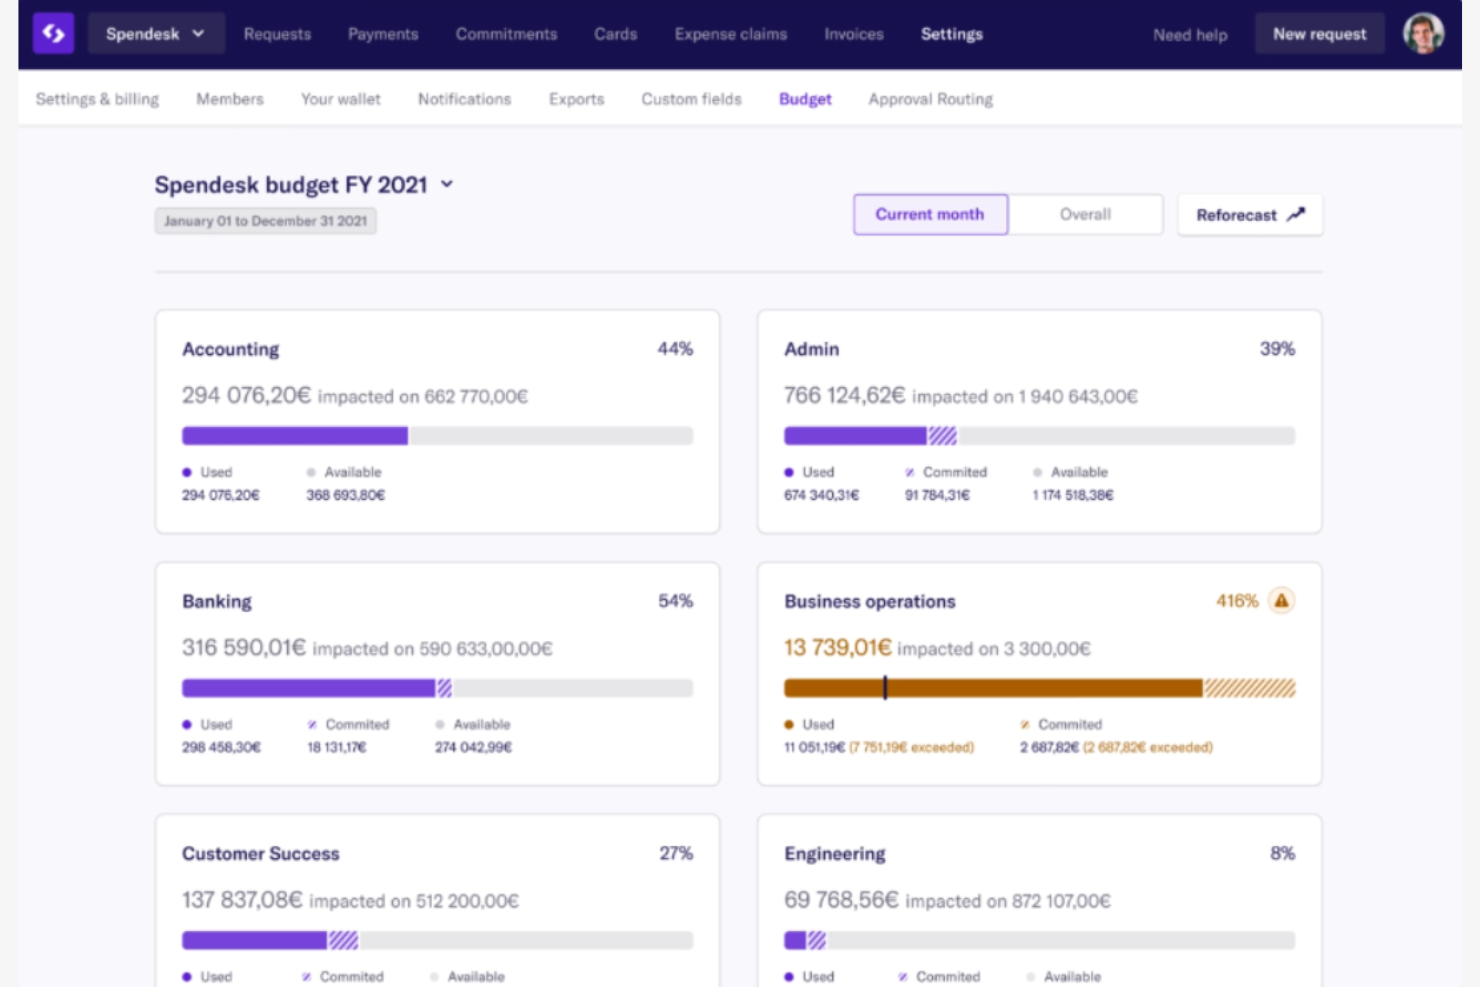Click the Used legend dot under Engineering
The width and height of the screenshot is (1480, 987).
(789, 976)
